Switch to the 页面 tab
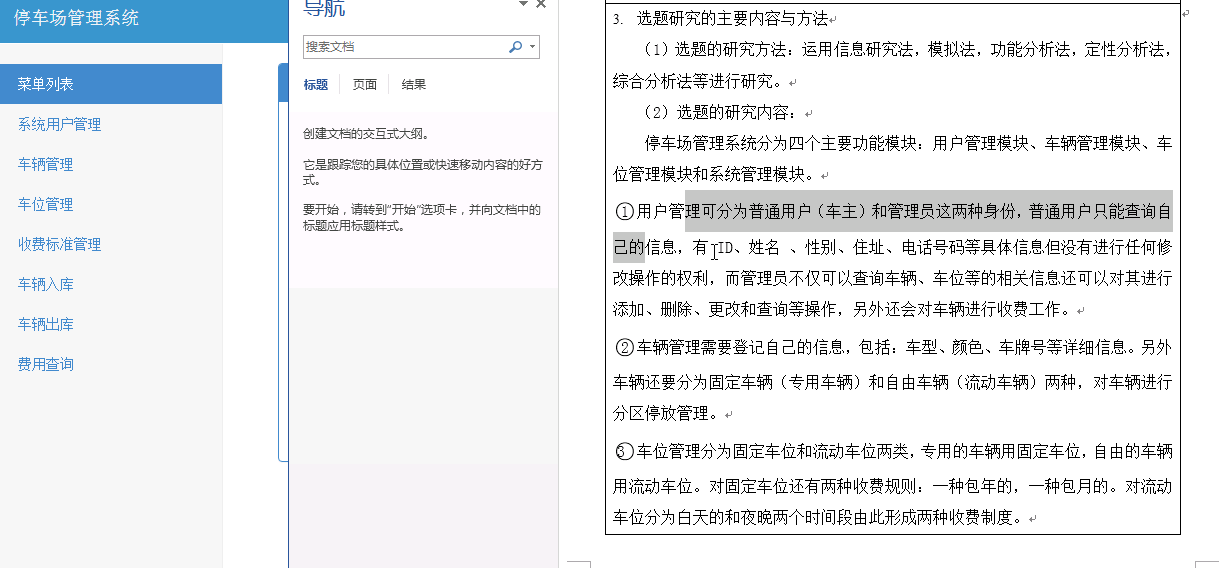 [x=365, y=85]
